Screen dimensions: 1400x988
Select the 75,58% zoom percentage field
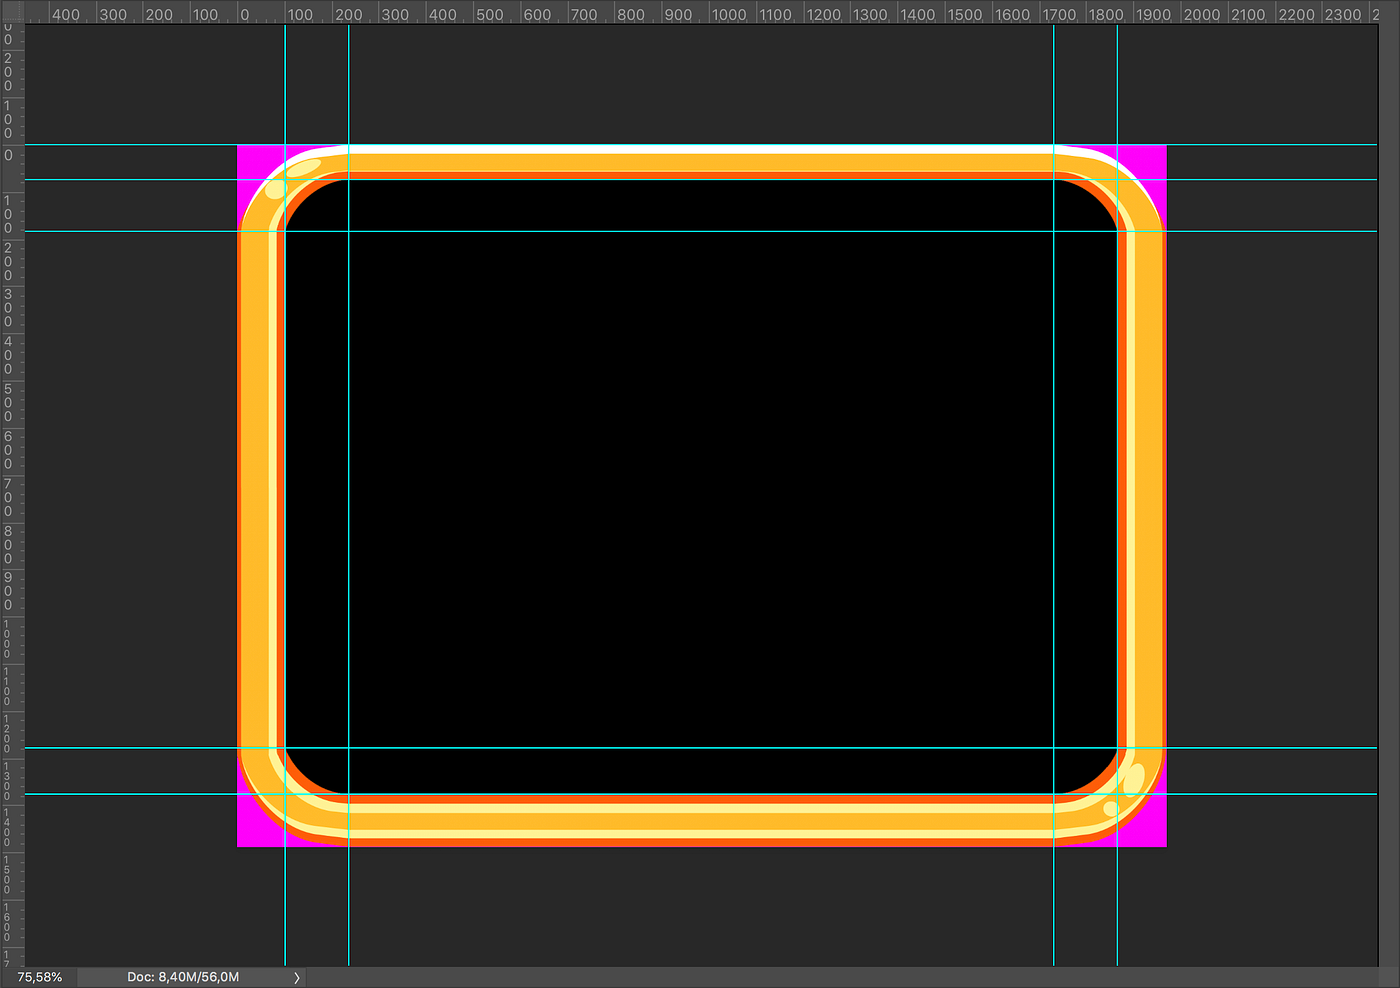40,977
